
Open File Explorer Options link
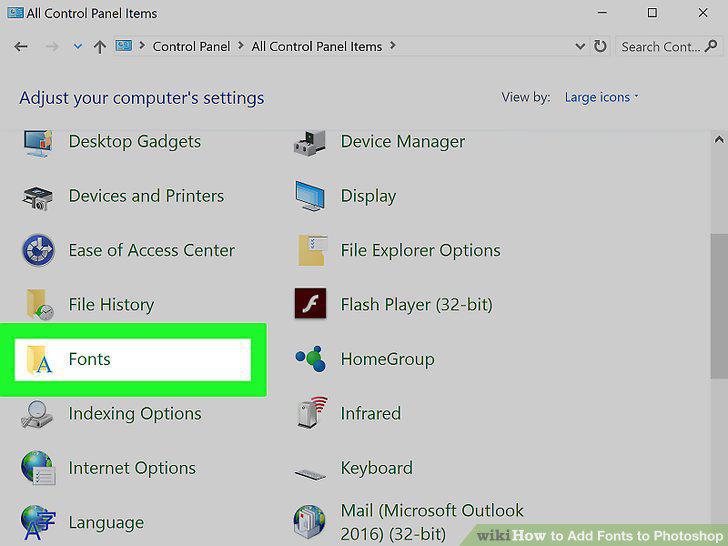(420, 250)
